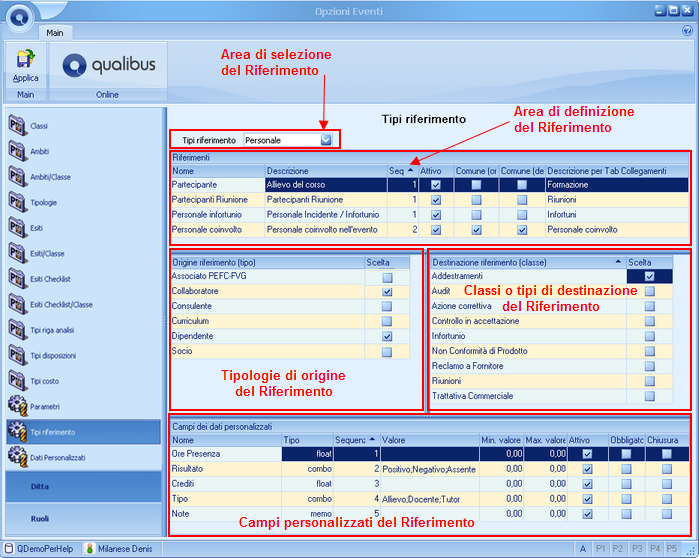Select the Tipologie sidebar icon
Screen dimensions: 699x558
coord(17,202)
